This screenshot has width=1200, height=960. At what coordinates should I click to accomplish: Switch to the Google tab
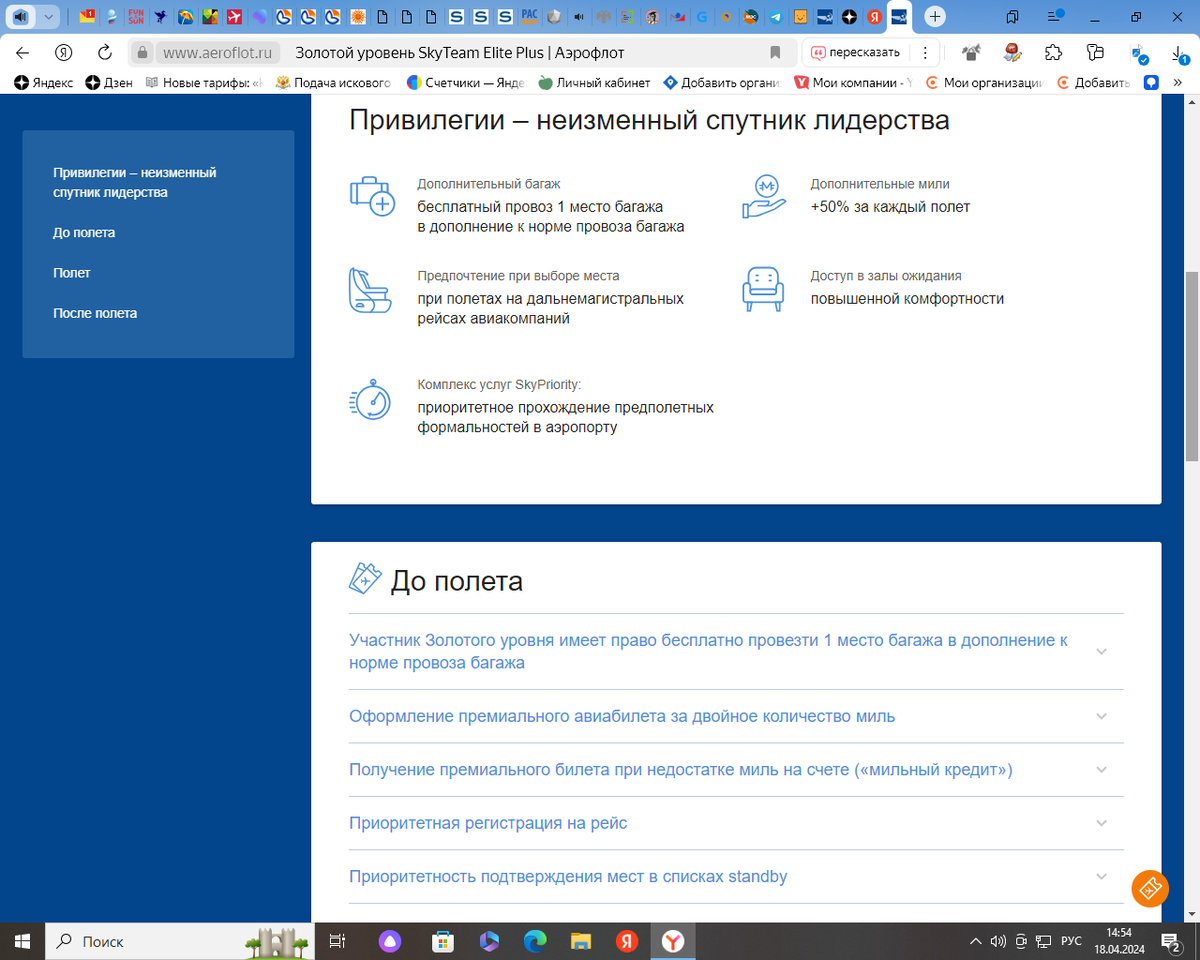pos(703,16)
